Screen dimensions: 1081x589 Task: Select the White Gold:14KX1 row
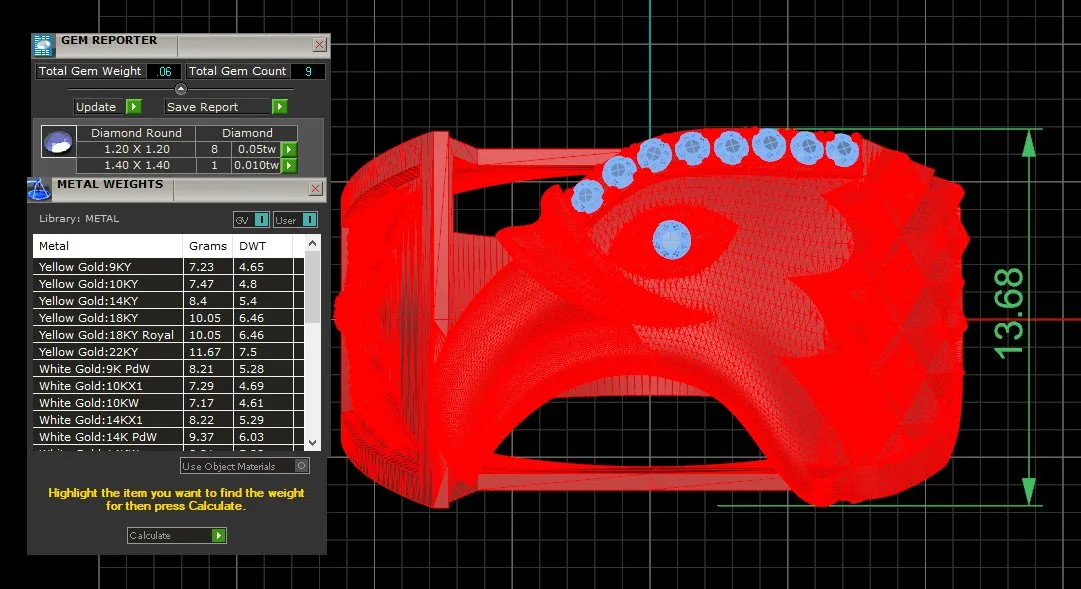pos(168,420)
